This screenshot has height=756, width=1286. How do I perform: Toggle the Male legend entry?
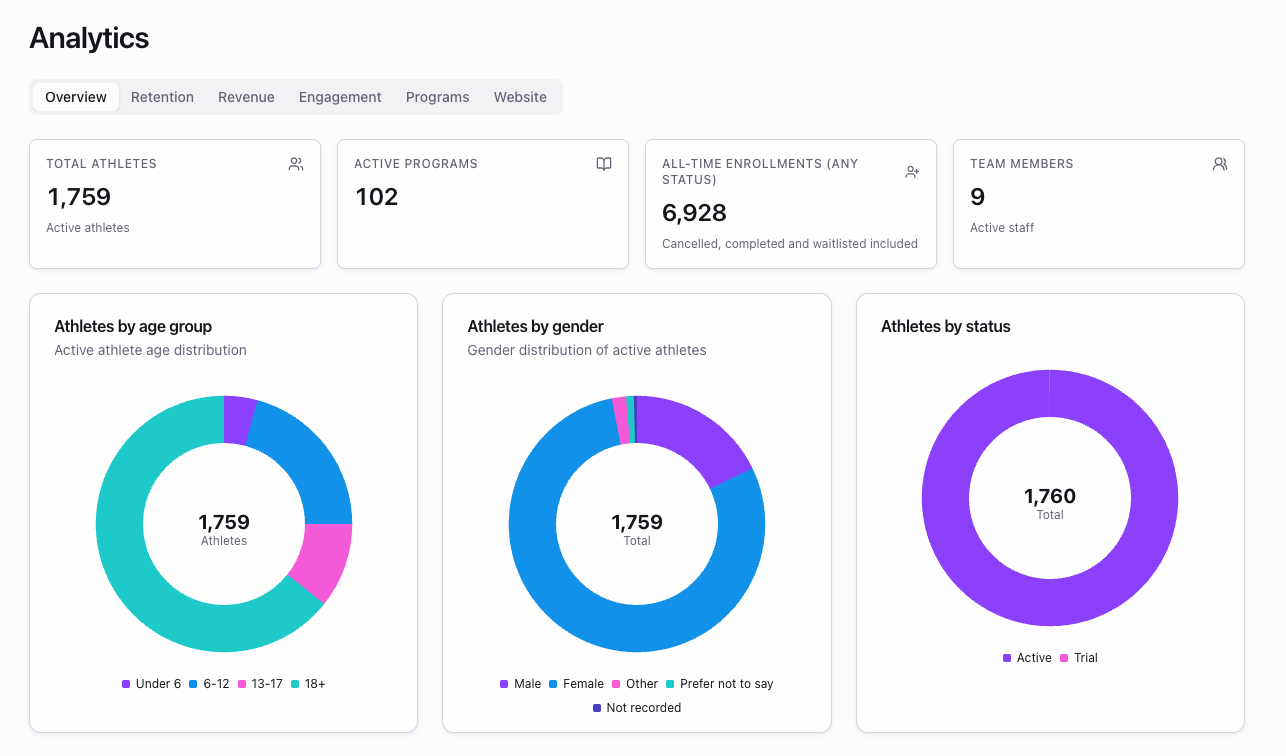pos(520,684)
